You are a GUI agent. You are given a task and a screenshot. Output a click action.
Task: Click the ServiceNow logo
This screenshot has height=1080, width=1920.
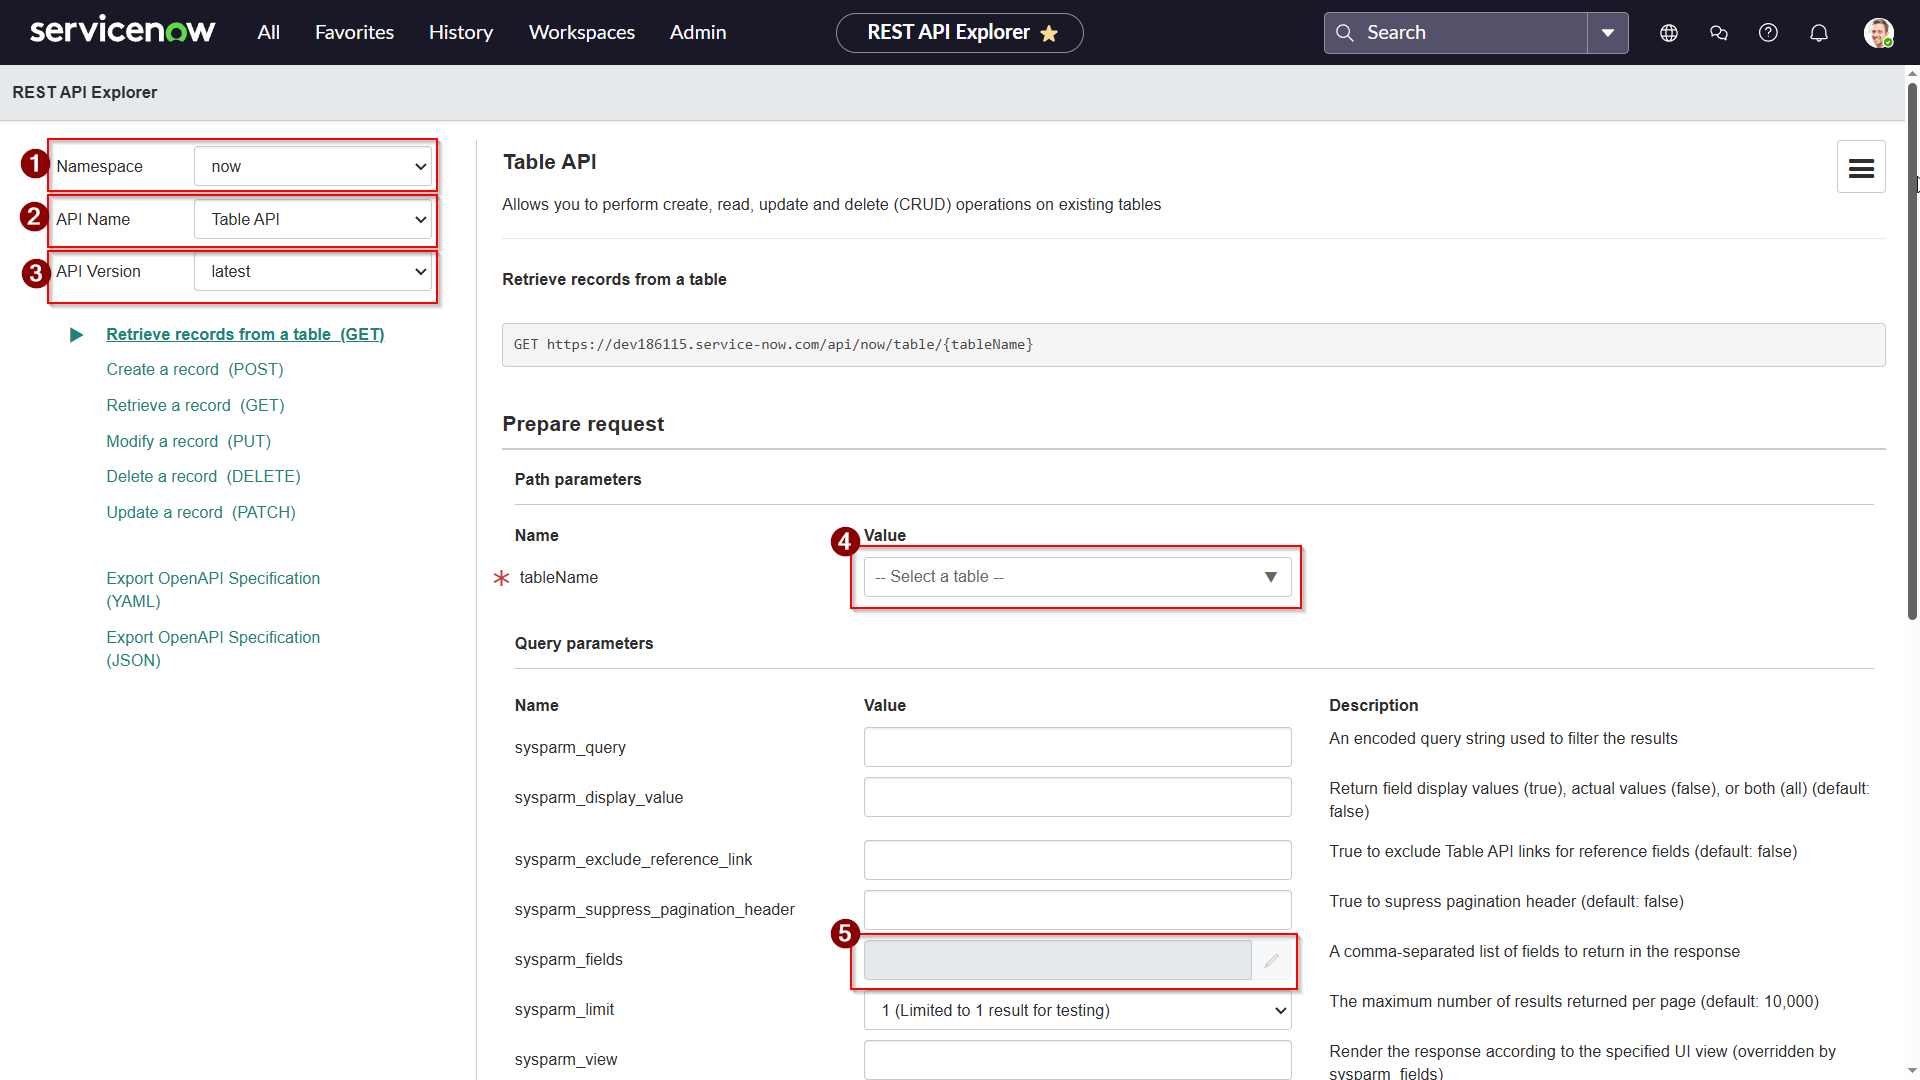click(122, 31)
